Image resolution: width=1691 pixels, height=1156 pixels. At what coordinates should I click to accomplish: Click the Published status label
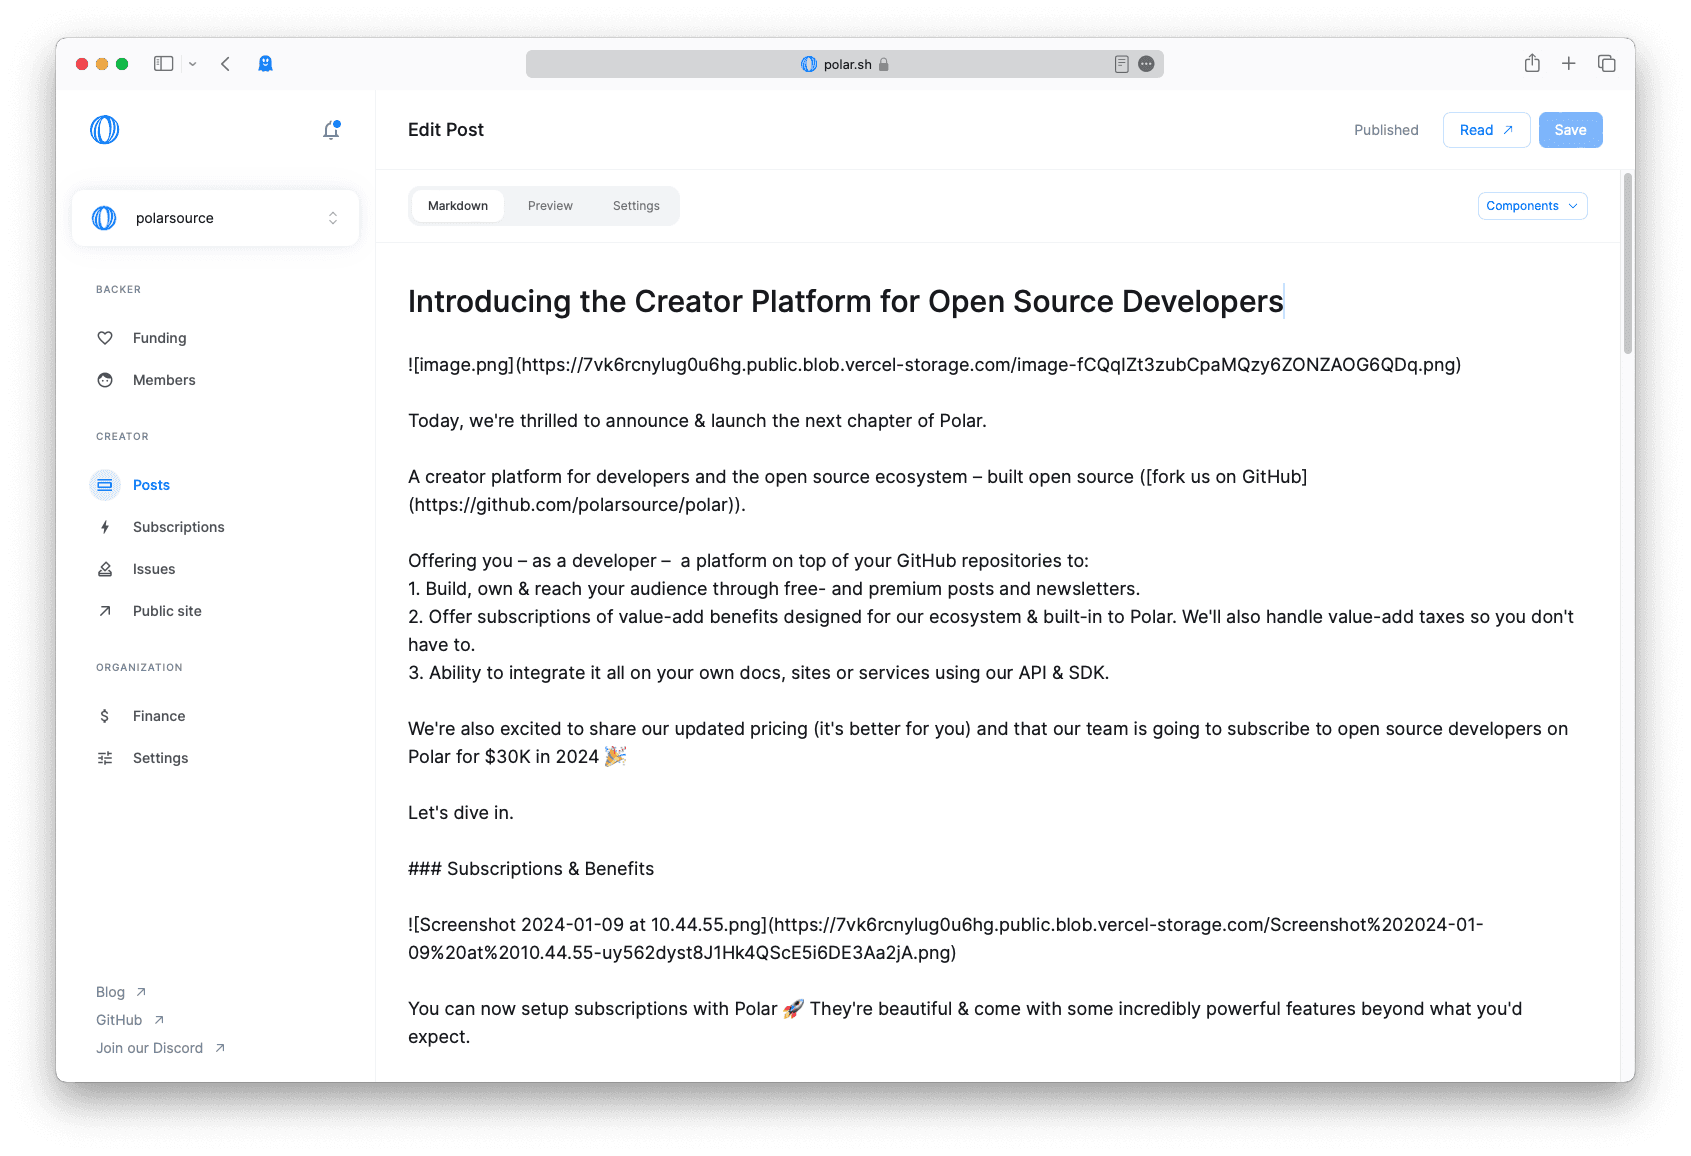(x=1386, y=130)
